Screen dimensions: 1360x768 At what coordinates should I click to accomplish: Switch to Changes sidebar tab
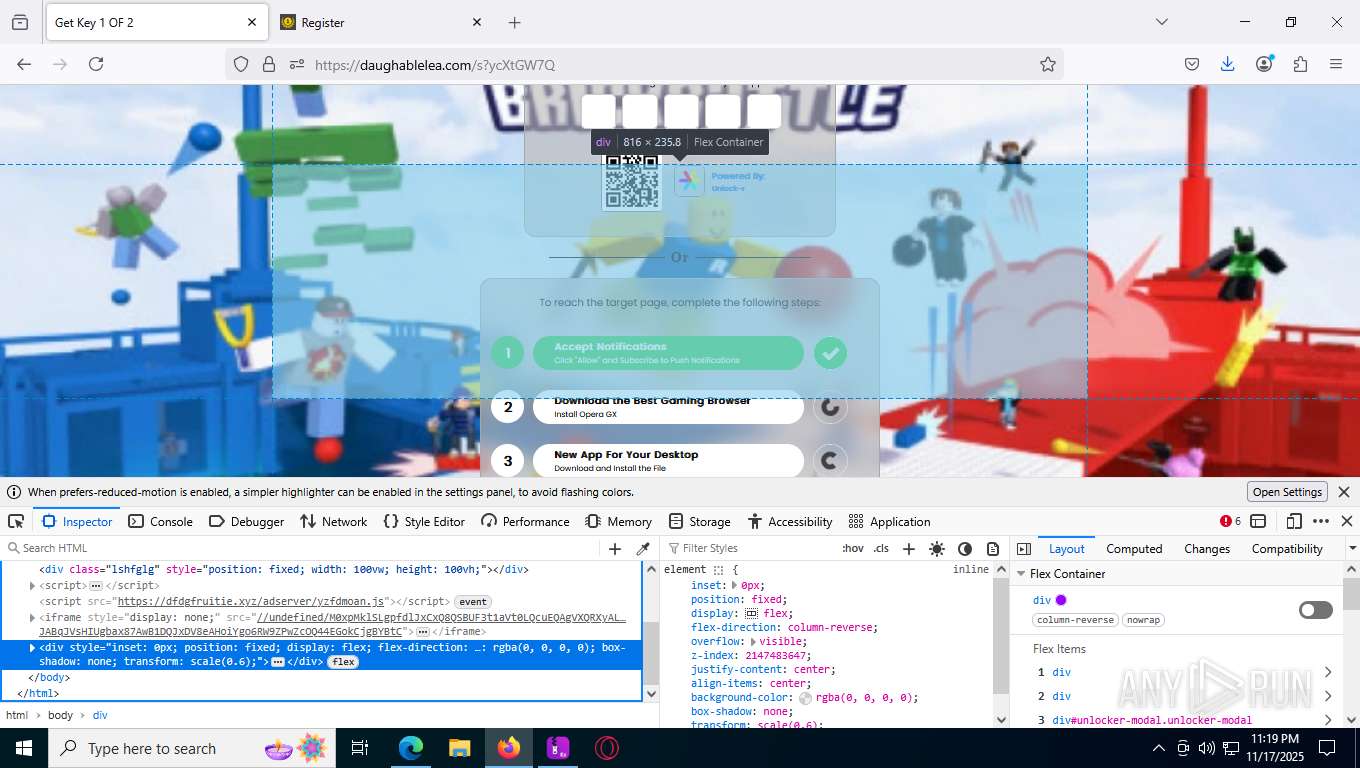tap(1207, 548)
